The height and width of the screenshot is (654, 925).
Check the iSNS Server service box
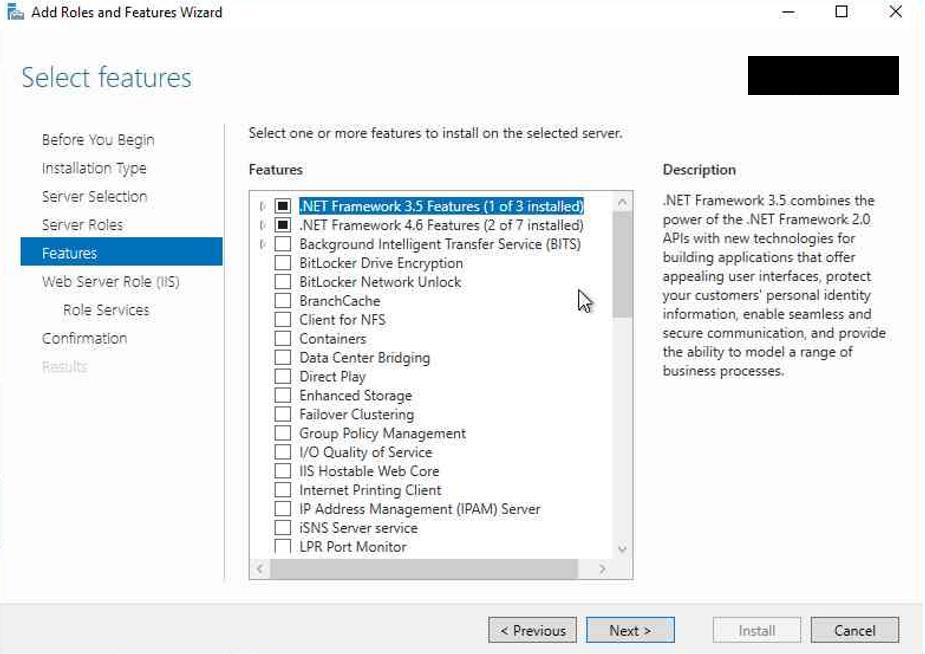click(283, 528)
